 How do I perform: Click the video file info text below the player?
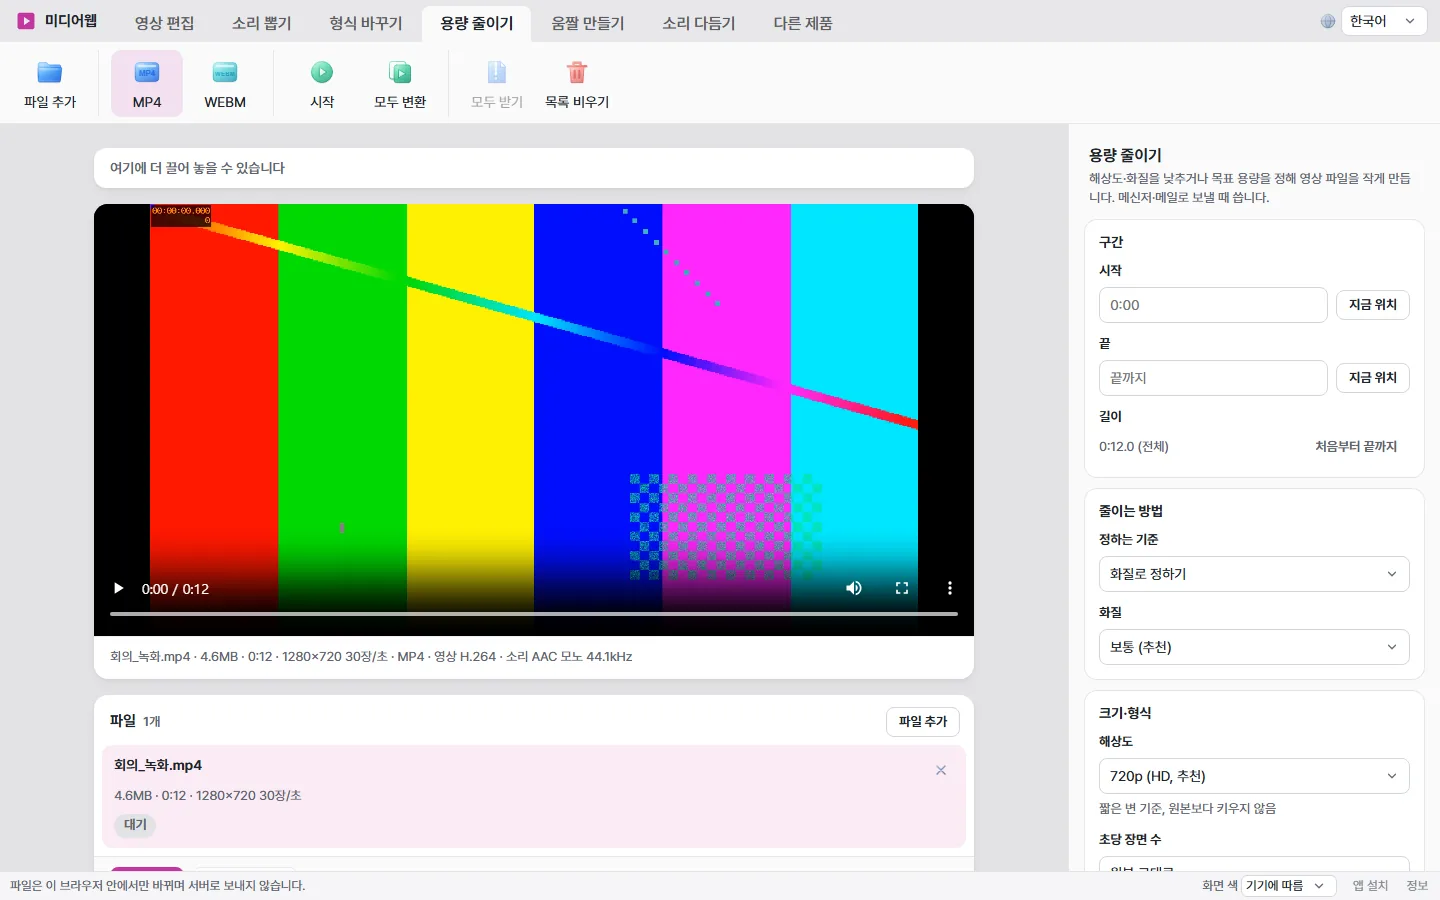tap(371, 657)
